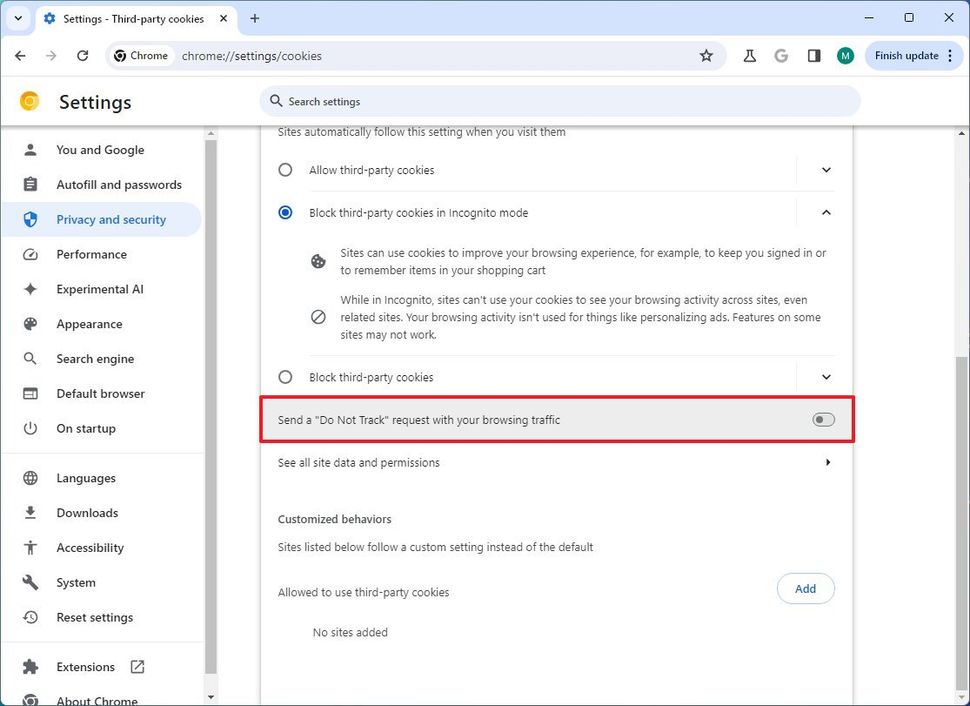Select the Performance speedometer icon in sidebar
The height and width of the screenshot is (706, 970).
29,254
